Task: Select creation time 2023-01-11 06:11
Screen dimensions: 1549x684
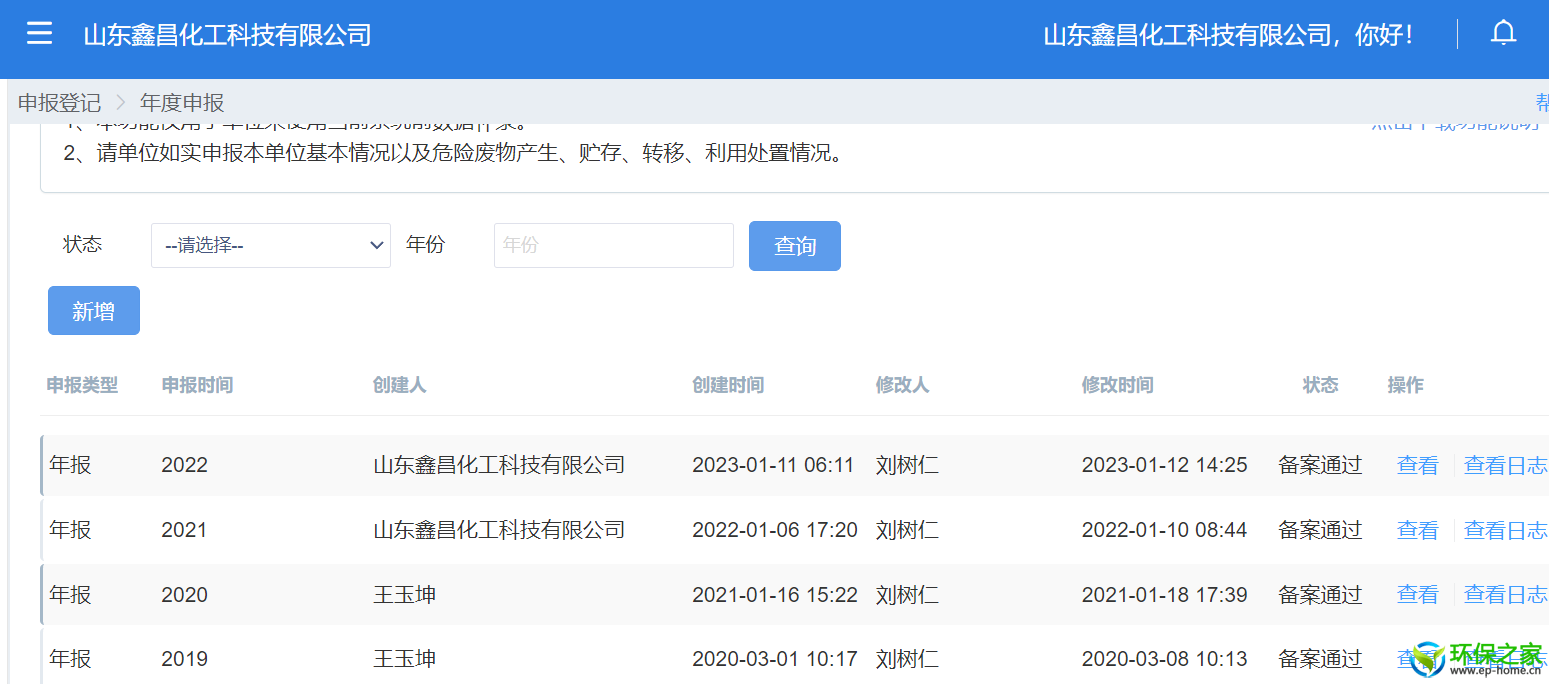Action: click(x=773, y=465)
